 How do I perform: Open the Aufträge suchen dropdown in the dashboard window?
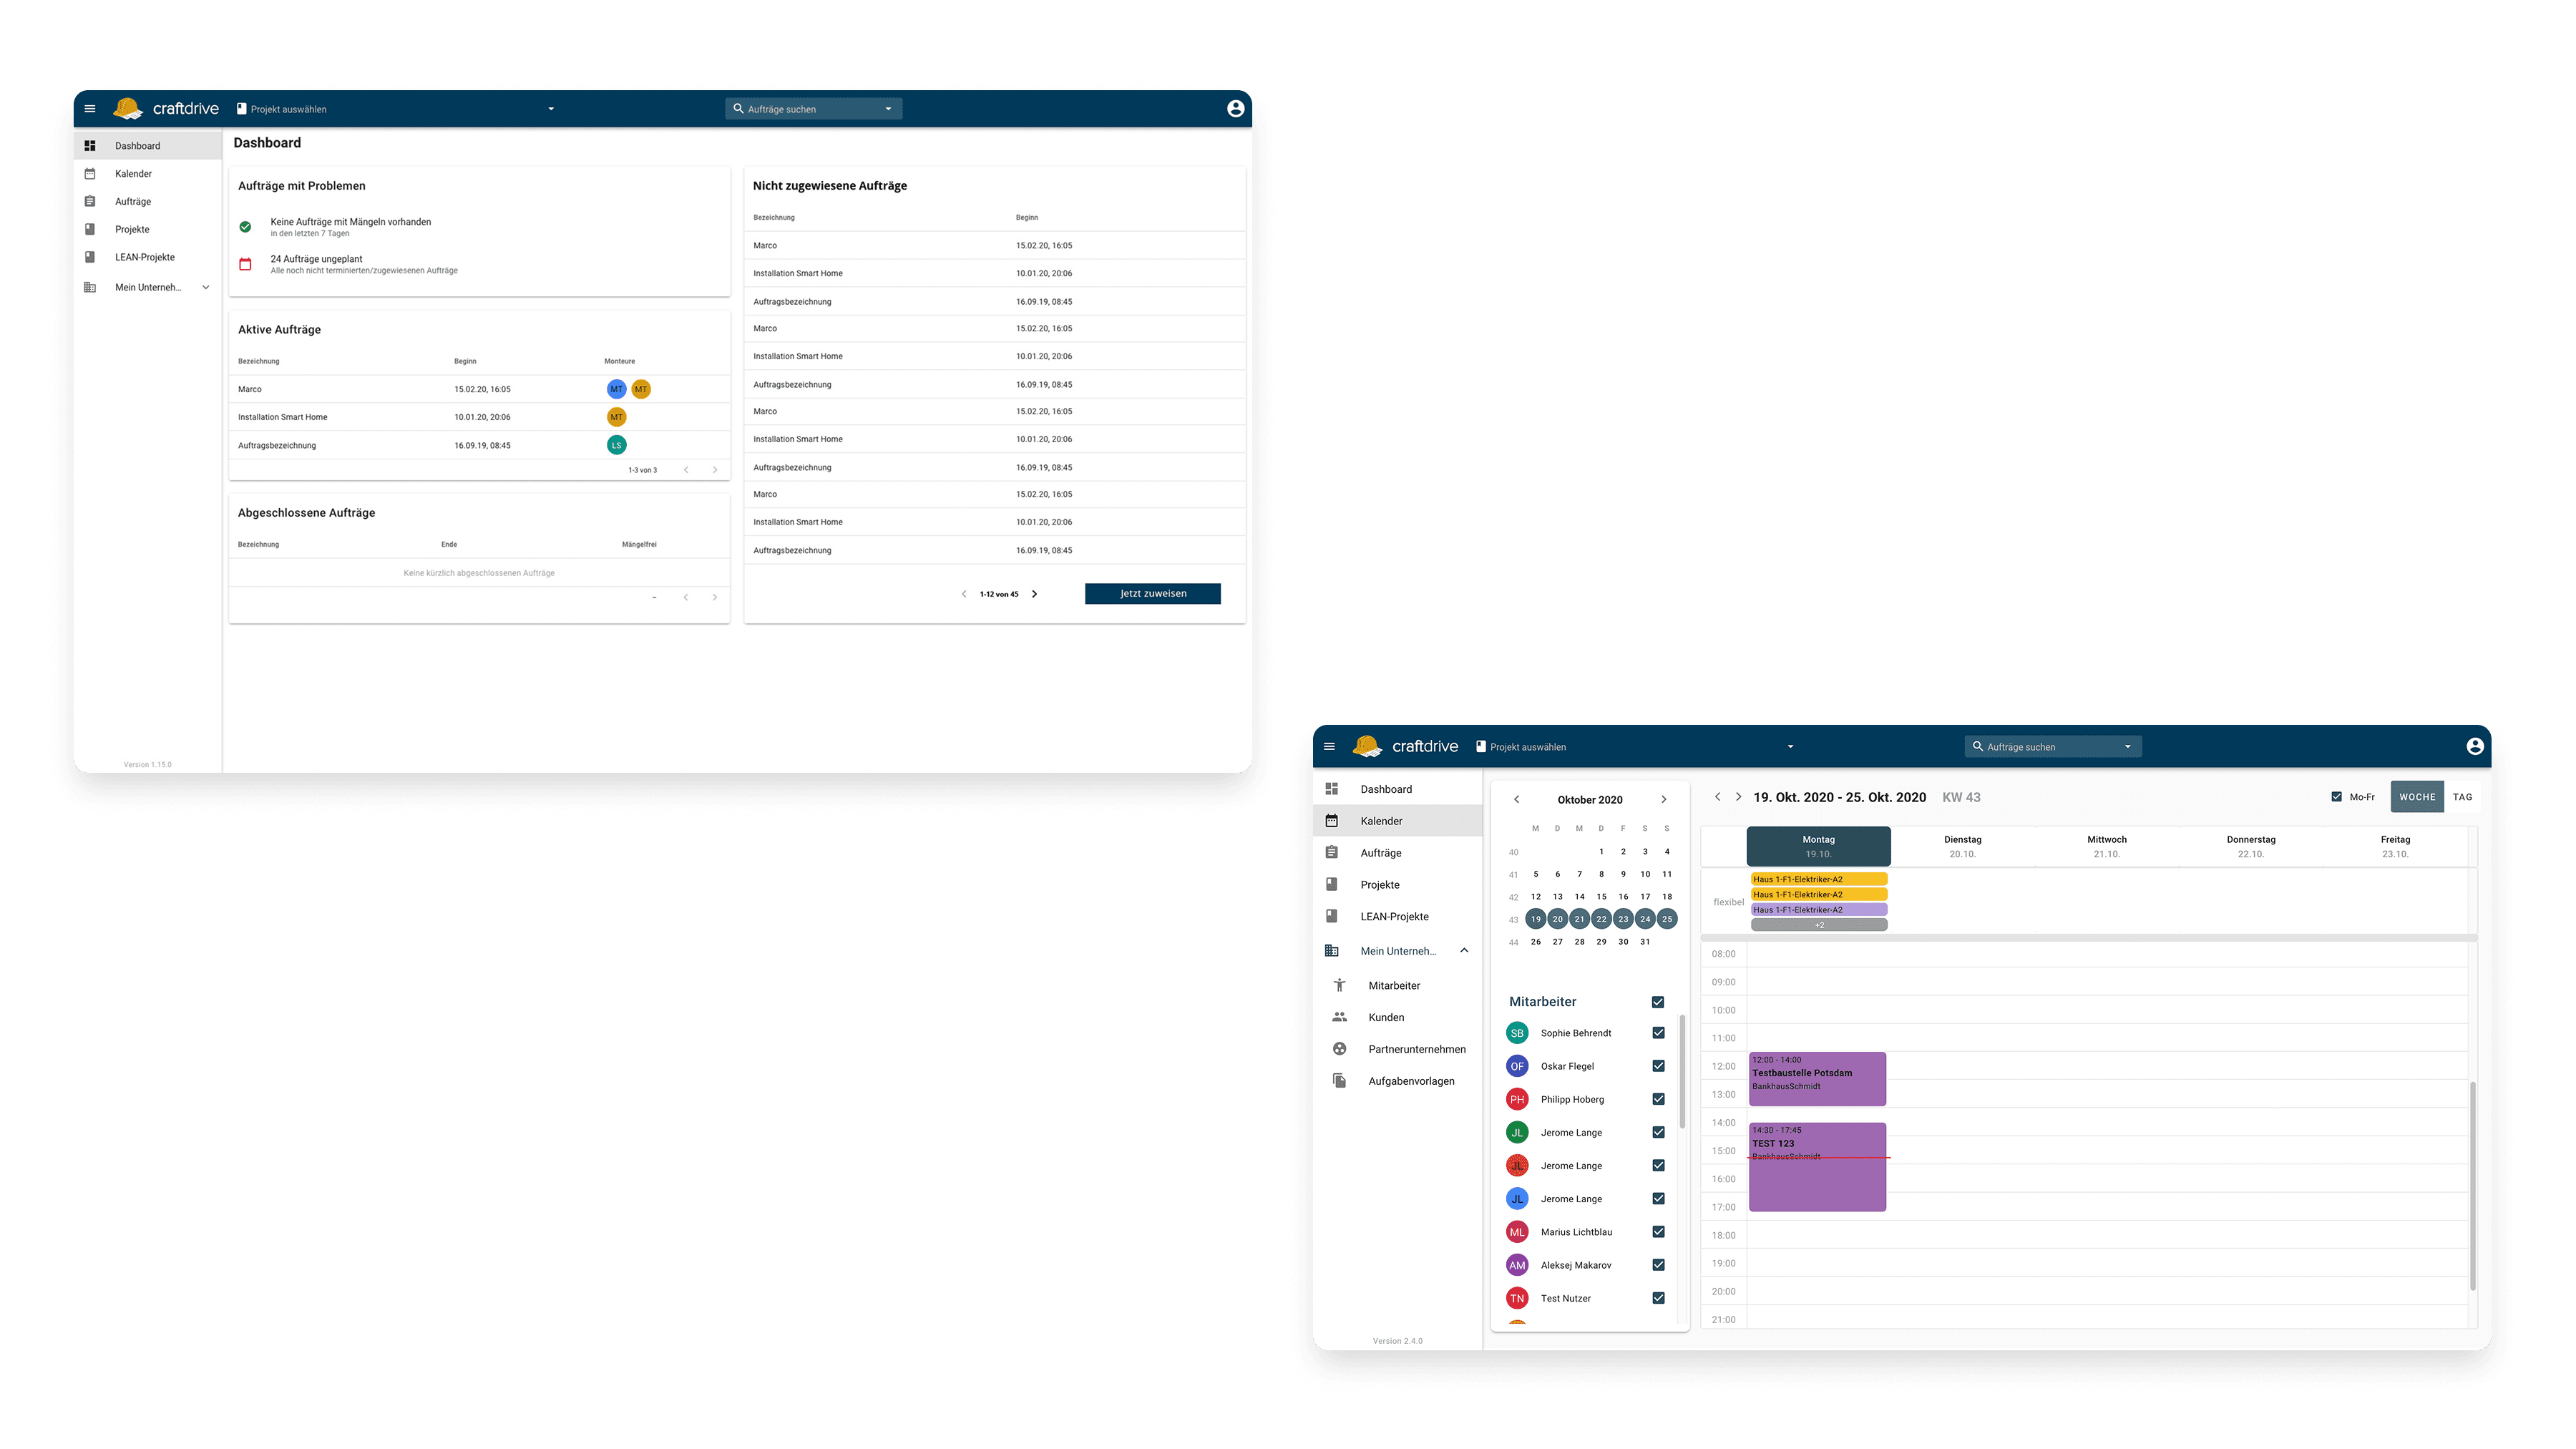click(888, 109)
